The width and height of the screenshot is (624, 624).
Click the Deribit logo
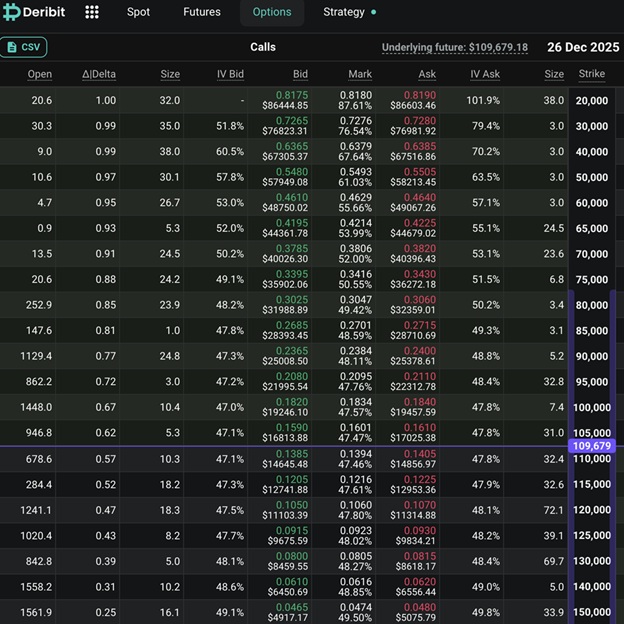pos(38,12)
